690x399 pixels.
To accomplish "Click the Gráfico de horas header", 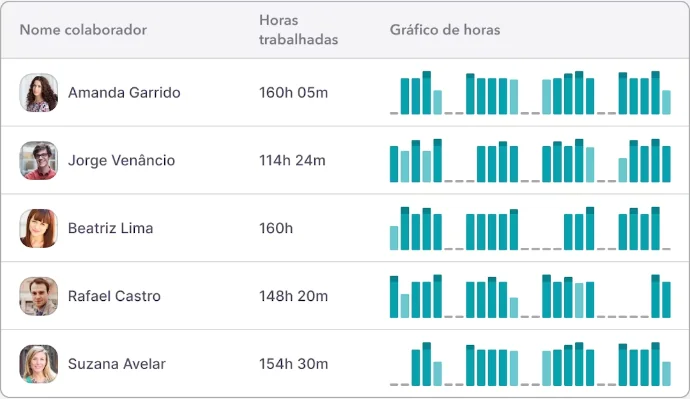I will coord(445,29).
